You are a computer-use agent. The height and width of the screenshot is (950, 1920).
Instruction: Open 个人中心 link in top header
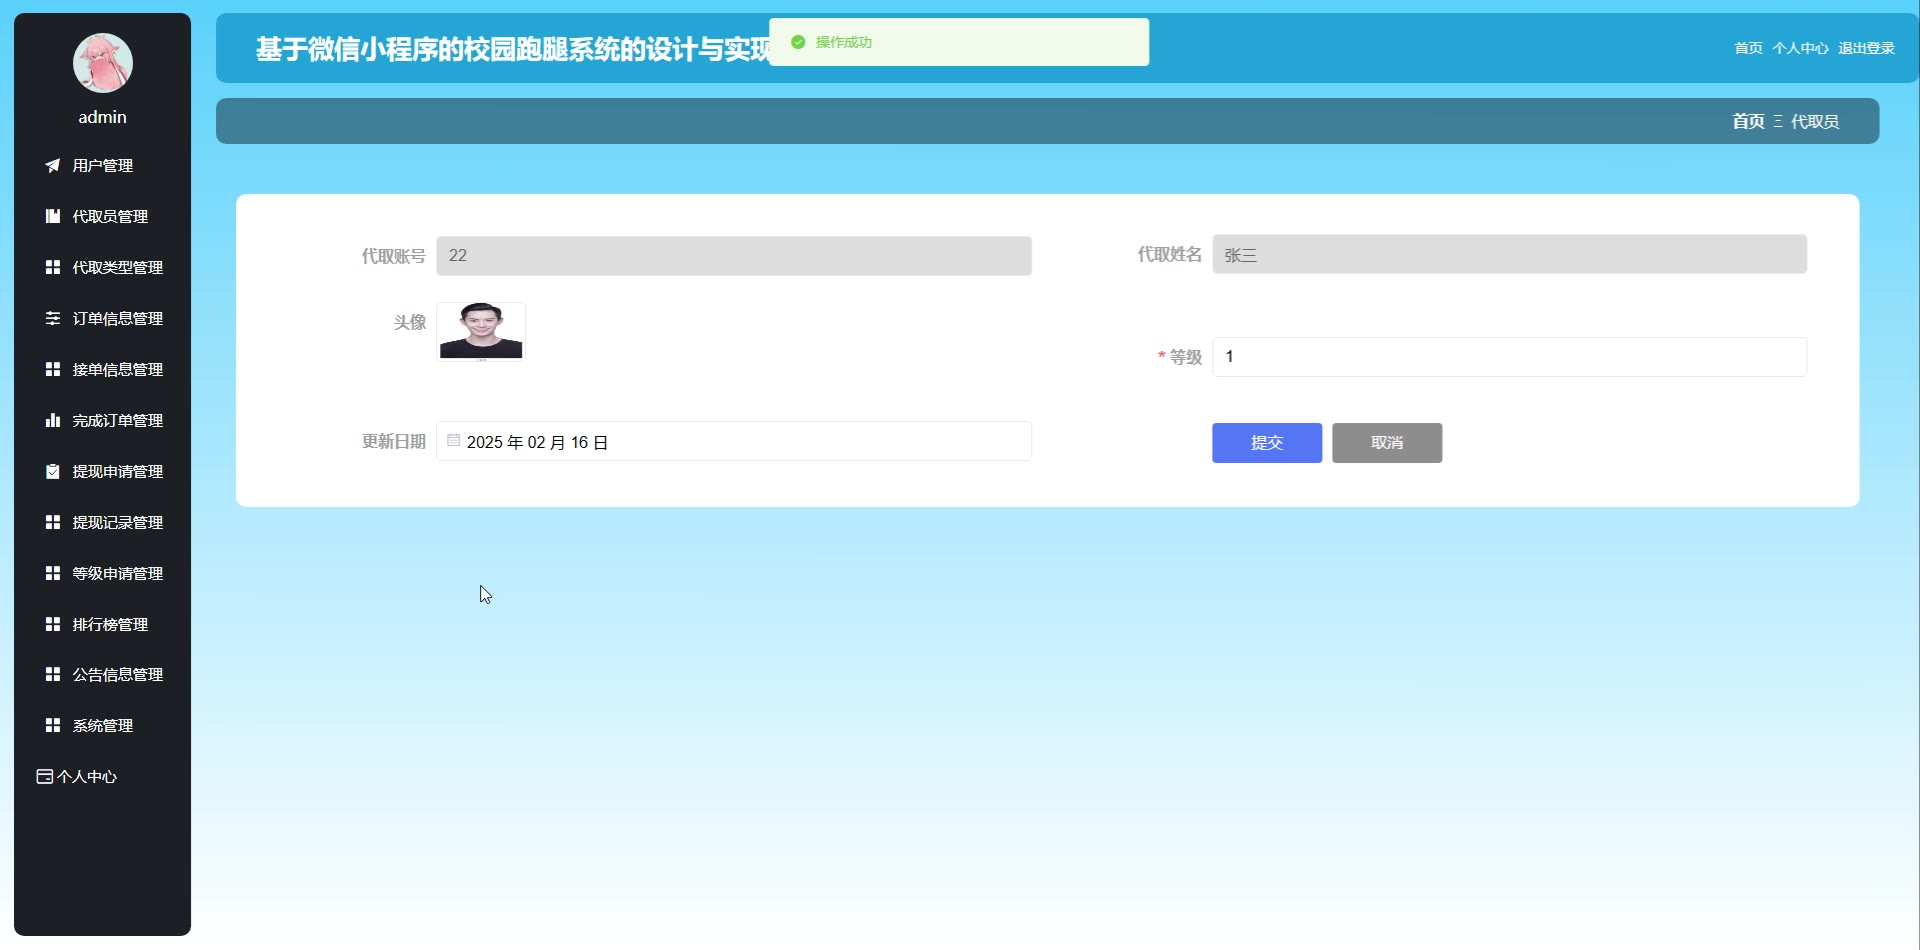coord(1800,48)
